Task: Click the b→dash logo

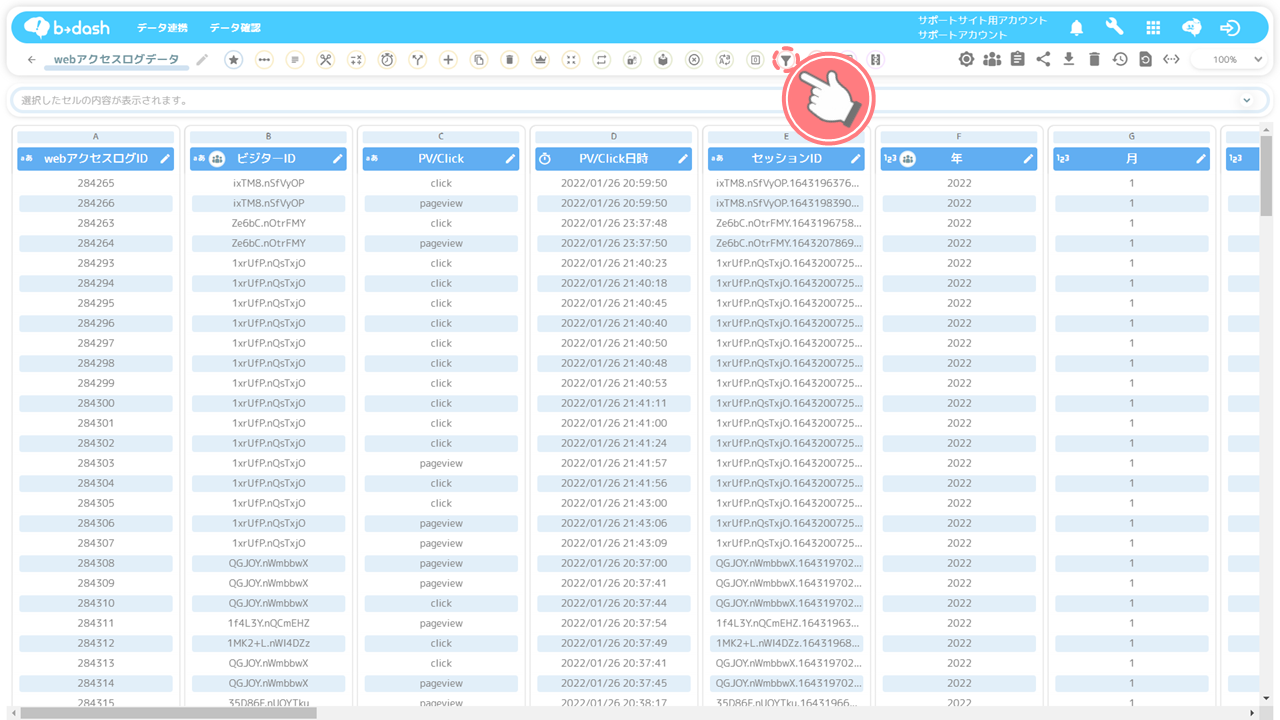Action: point(67,28)
